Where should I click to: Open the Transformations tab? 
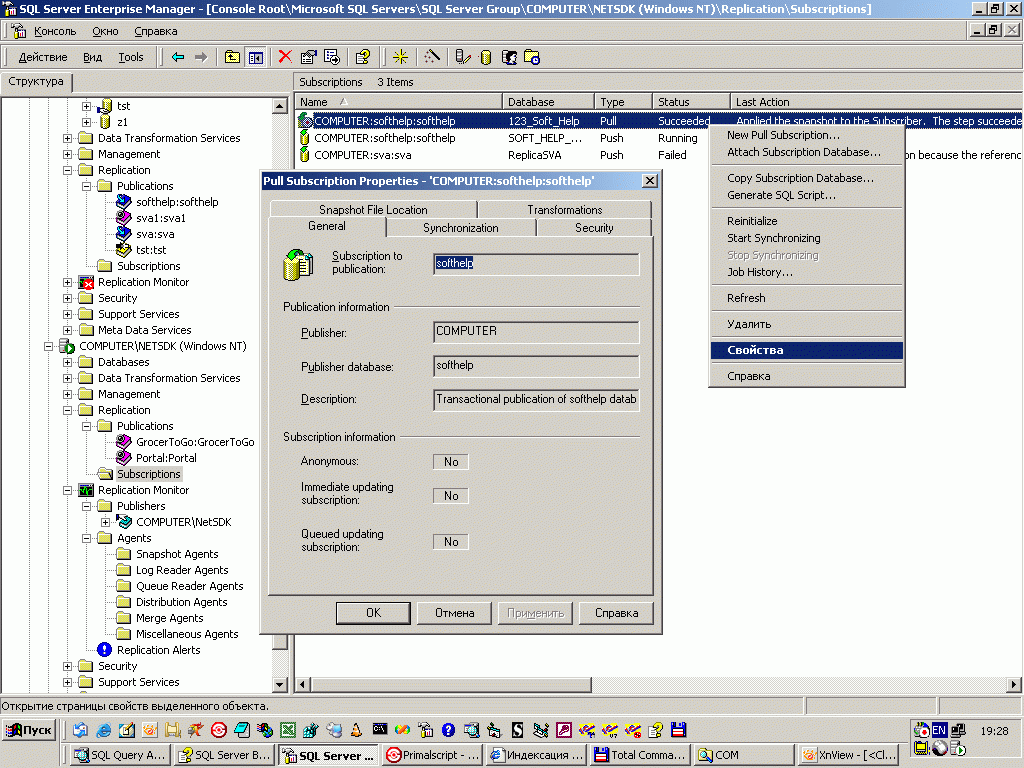564,210
